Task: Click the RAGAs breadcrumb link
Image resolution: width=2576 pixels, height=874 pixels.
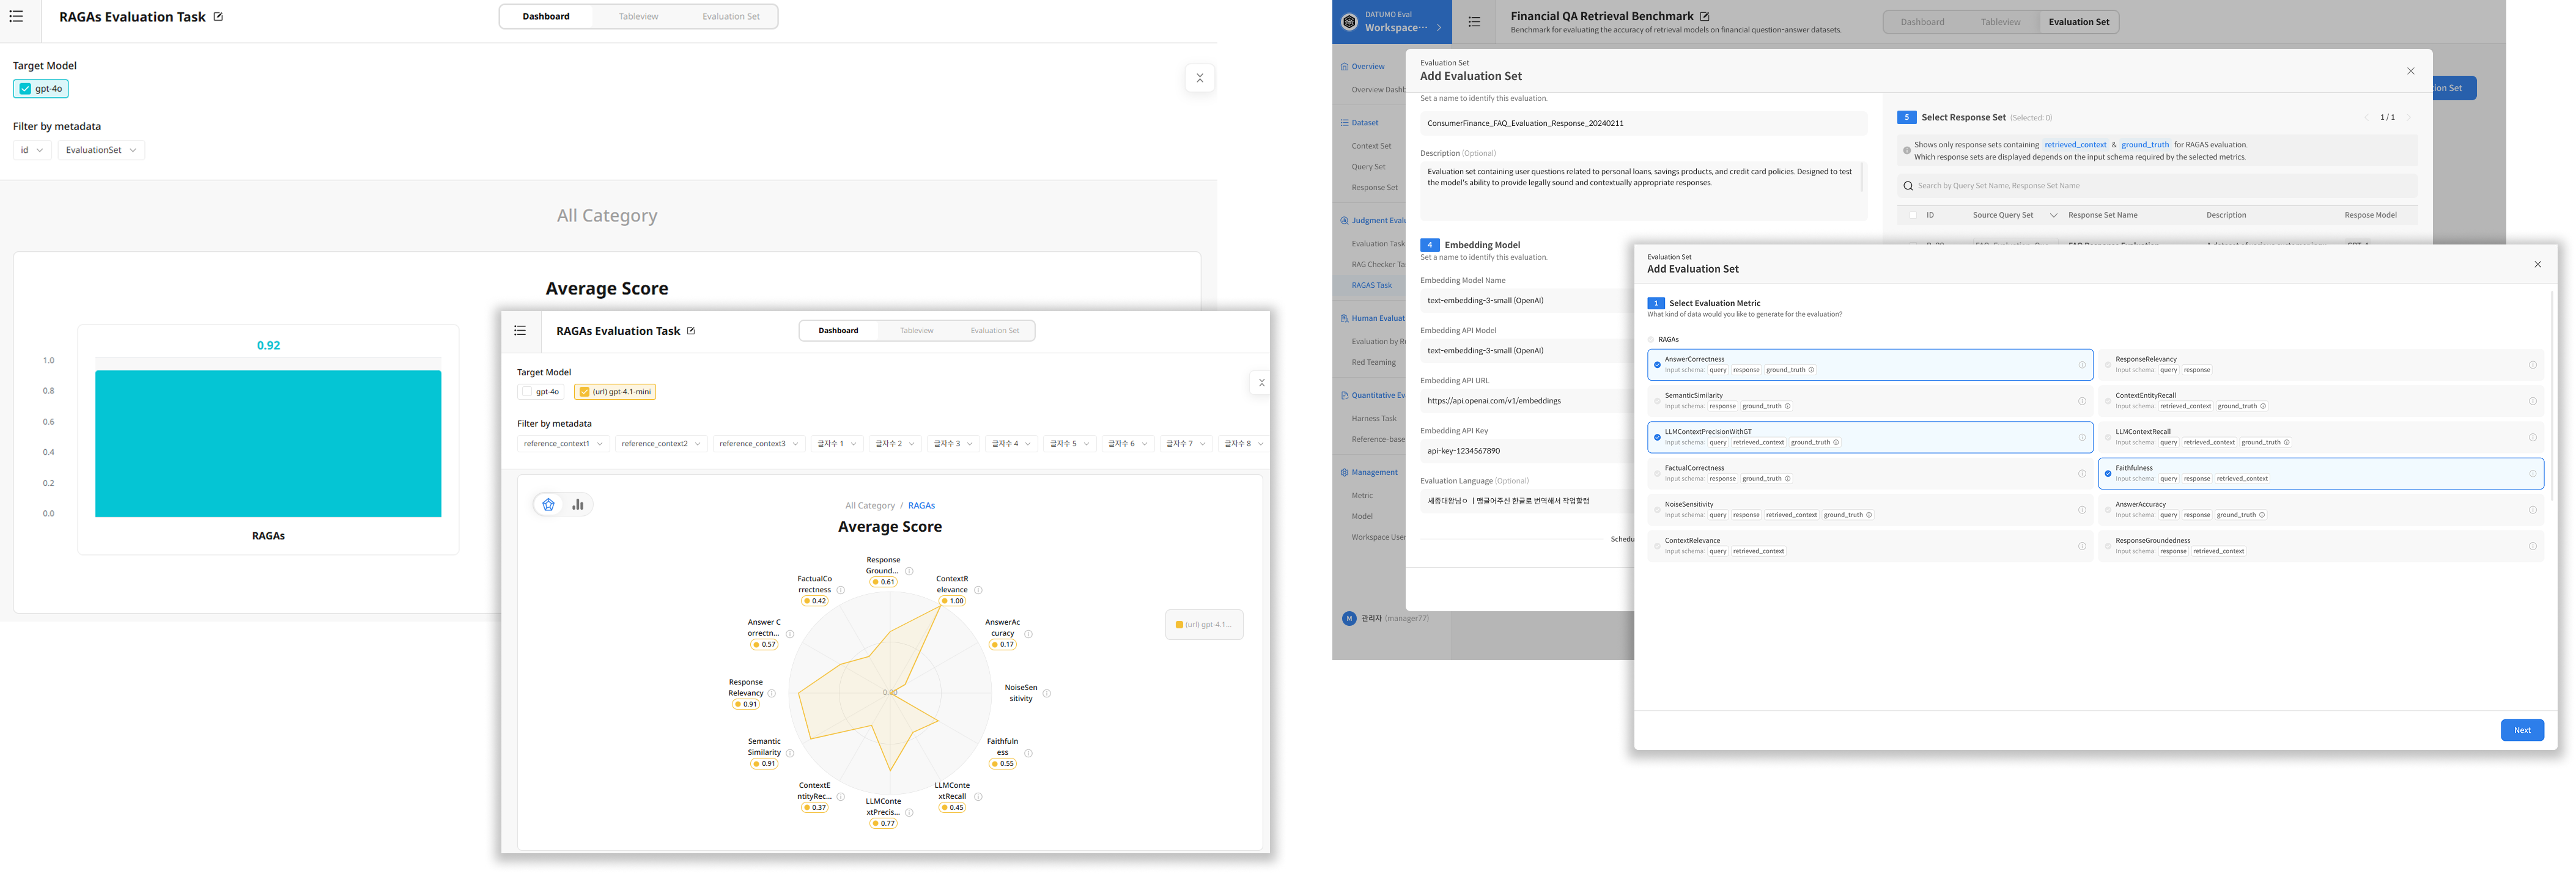Action: pyautogui.click(x=921, y=506)
